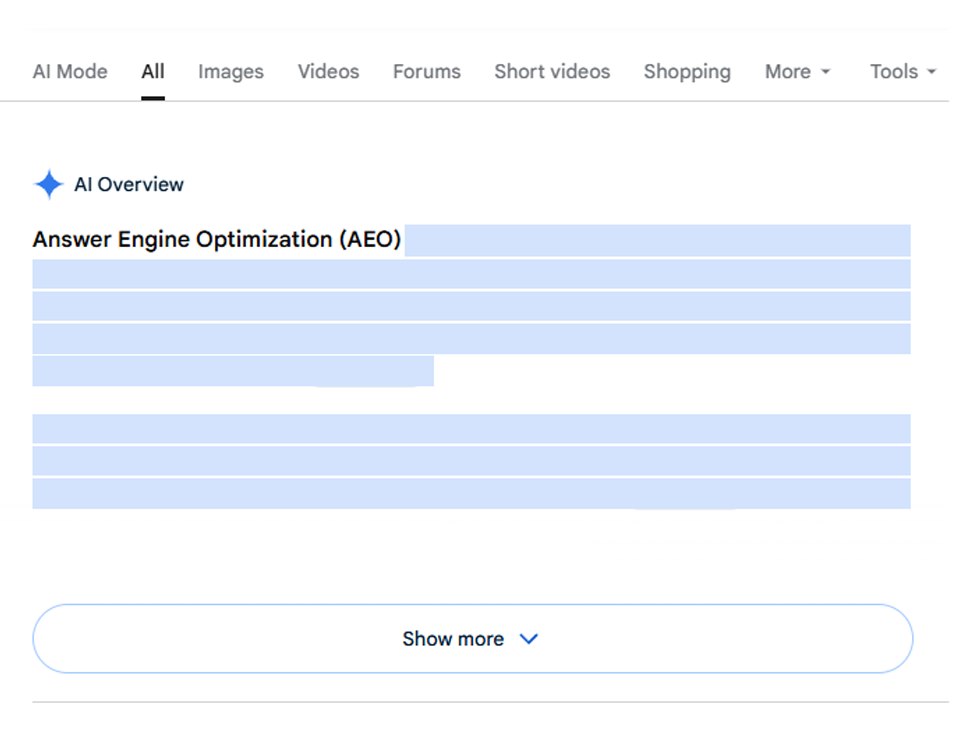This screenshot has height=741, width=967.
Task: Click the AI Overview sparkle icon
Action: tap(49, 184)
